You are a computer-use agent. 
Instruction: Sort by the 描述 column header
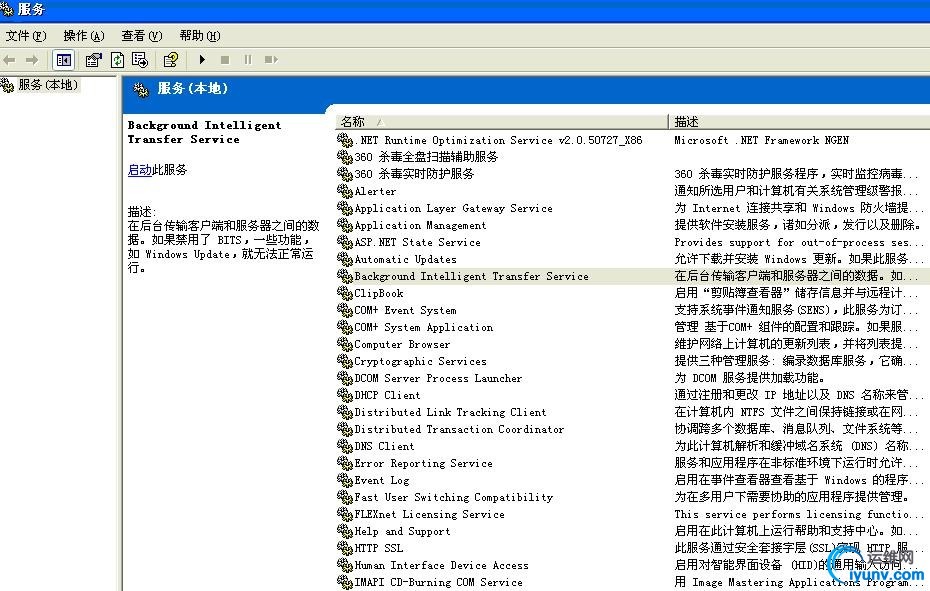[x=799, y=122]
